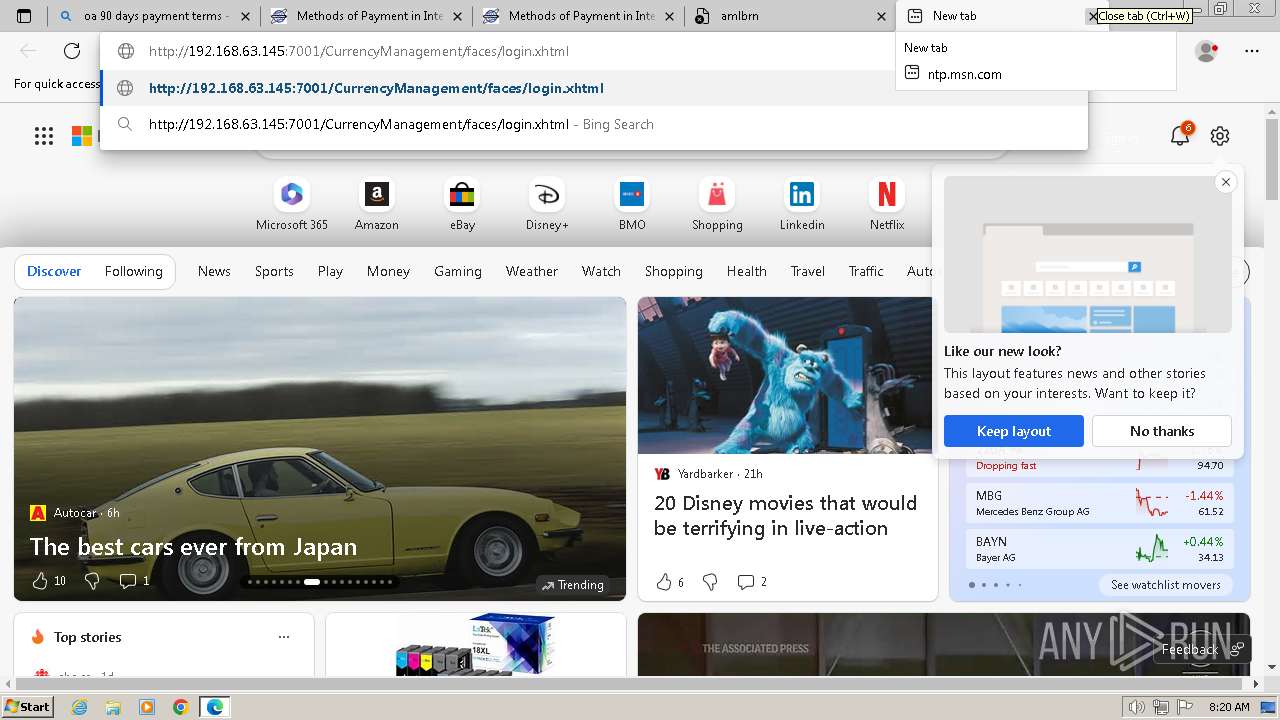Launch Internet Explorer from taskbar
This screenshot has width=1280, height=720.
[x=79, y=707]
